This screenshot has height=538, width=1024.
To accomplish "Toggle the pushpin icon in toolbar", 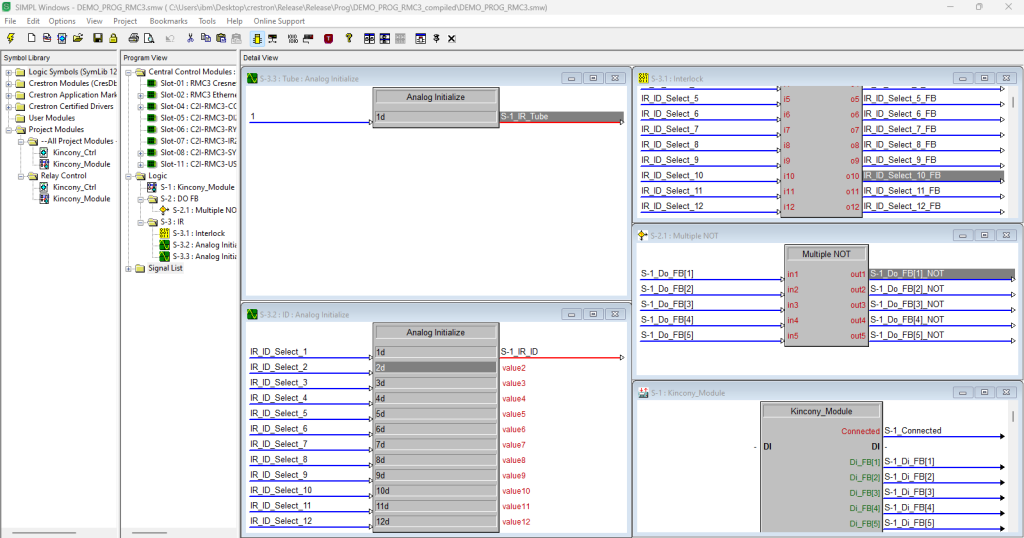I will (436, 39).
